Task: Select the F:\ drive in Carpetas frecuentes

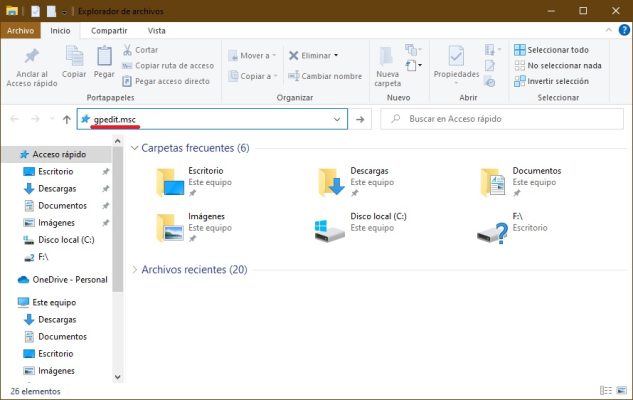Action: coord(513,228)
